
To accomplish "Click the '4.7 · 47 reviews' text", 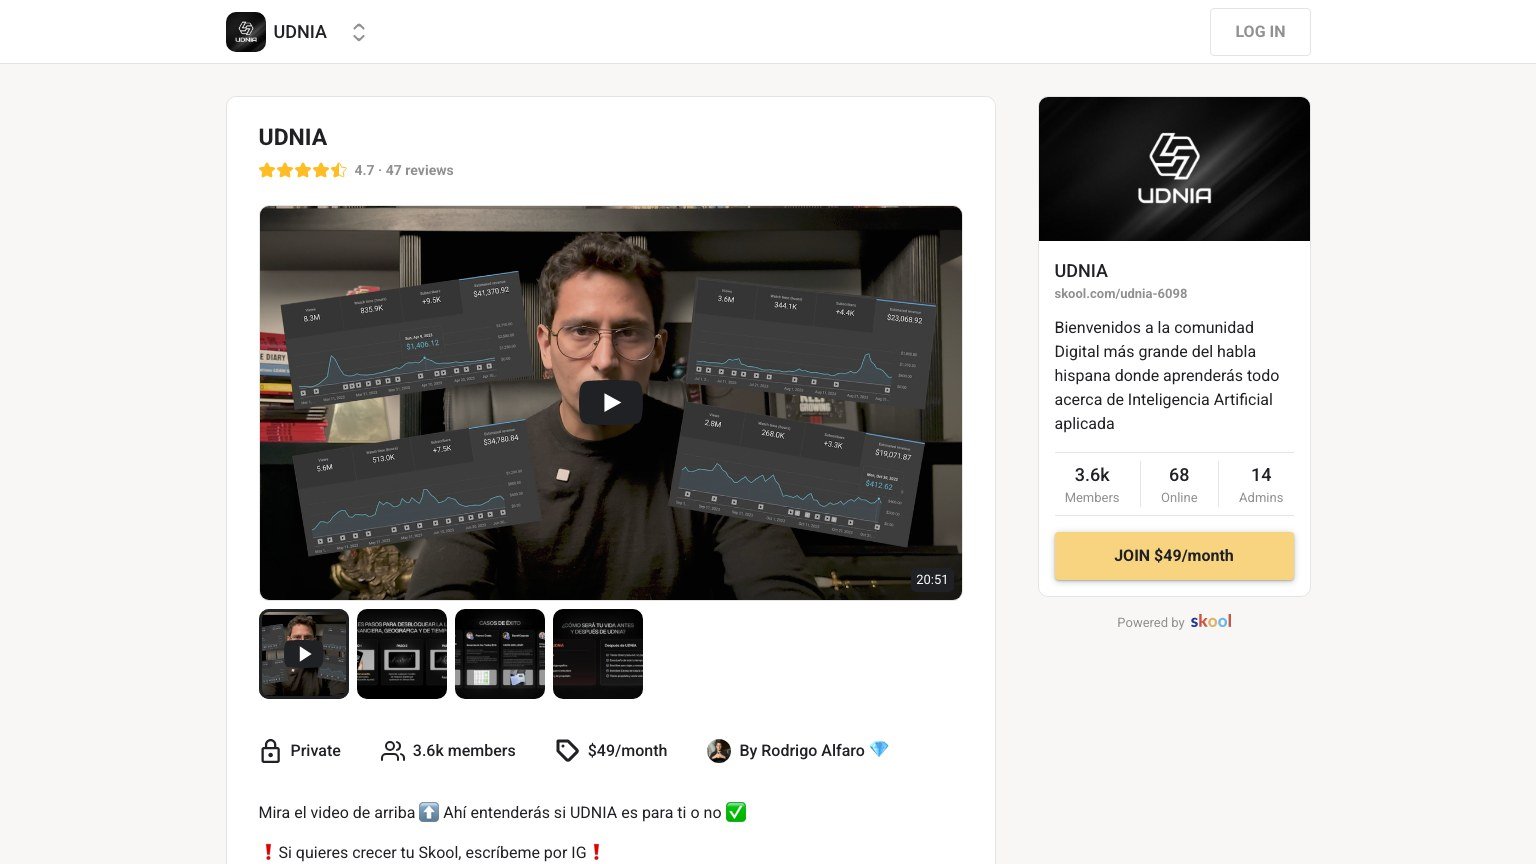I will [404, 170].
